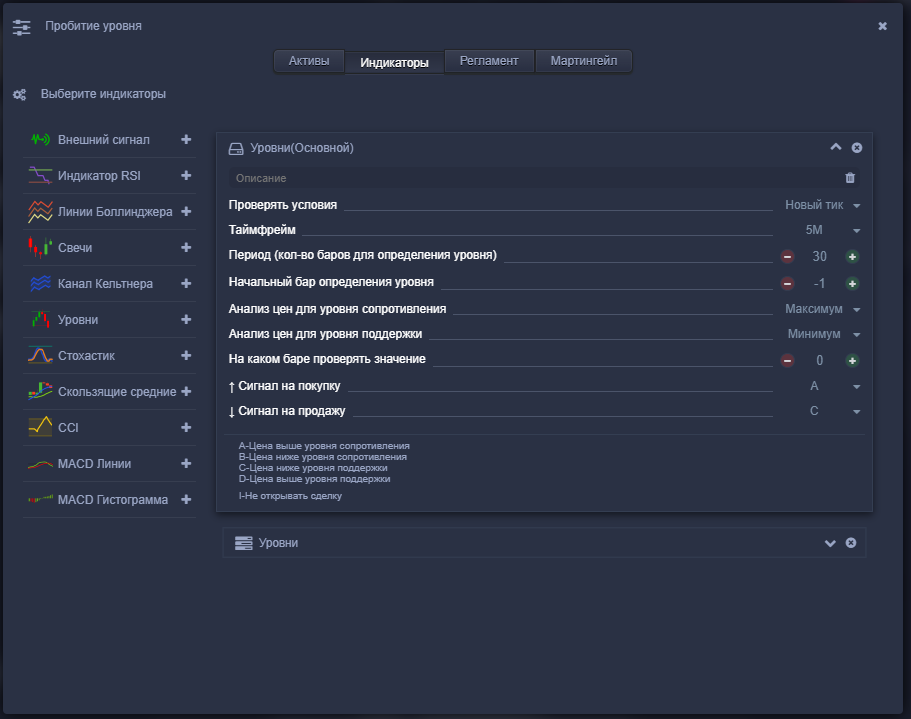The height and width of the screenshot is (719, 911).
Task: Click the MACD Линии icon
Action: 40,464
